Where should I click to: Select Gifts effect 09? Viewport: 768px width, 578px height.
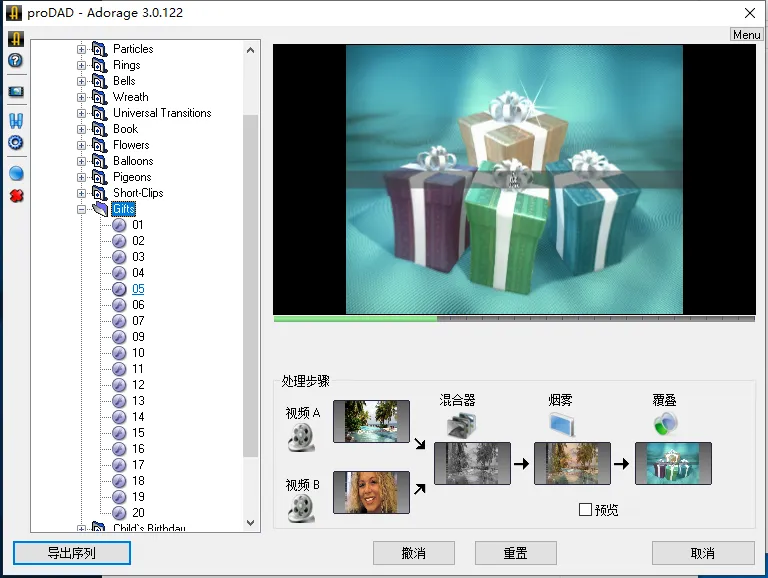click(138, 337)
